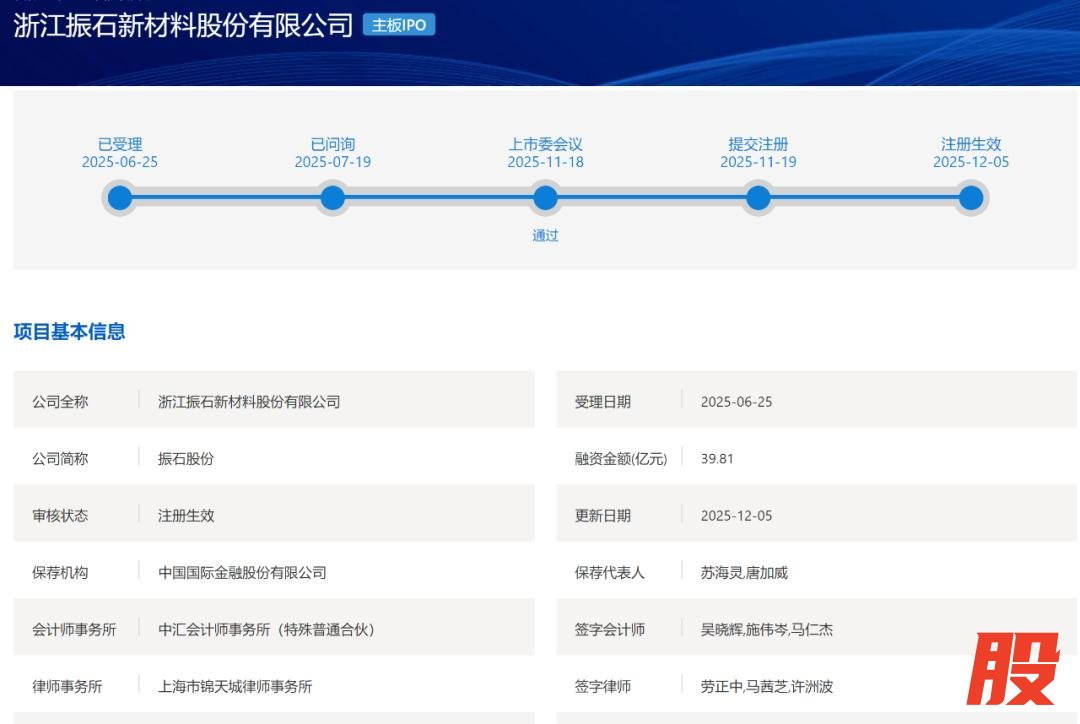Viewport: 1080px width, 724px height.
Task: Click the 已受理 timeline node circle
Action: coord(120,198)
